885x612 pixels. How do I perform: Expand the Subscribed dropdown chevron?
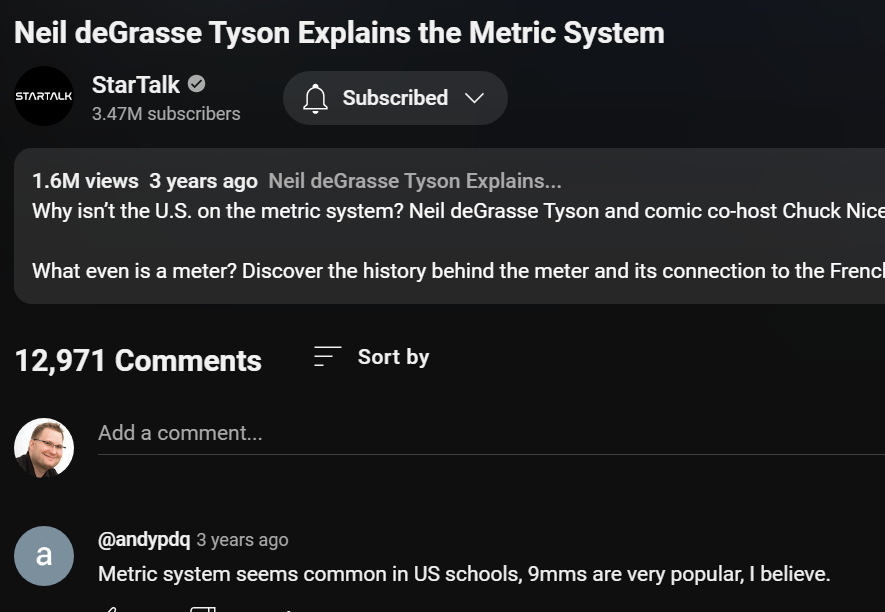pos(475,98)
